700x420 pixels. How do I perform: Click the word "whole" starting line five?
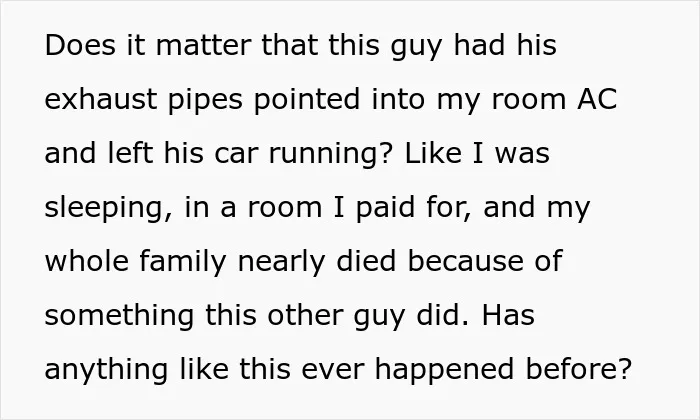pyautogui.click(x=87, y=261)
